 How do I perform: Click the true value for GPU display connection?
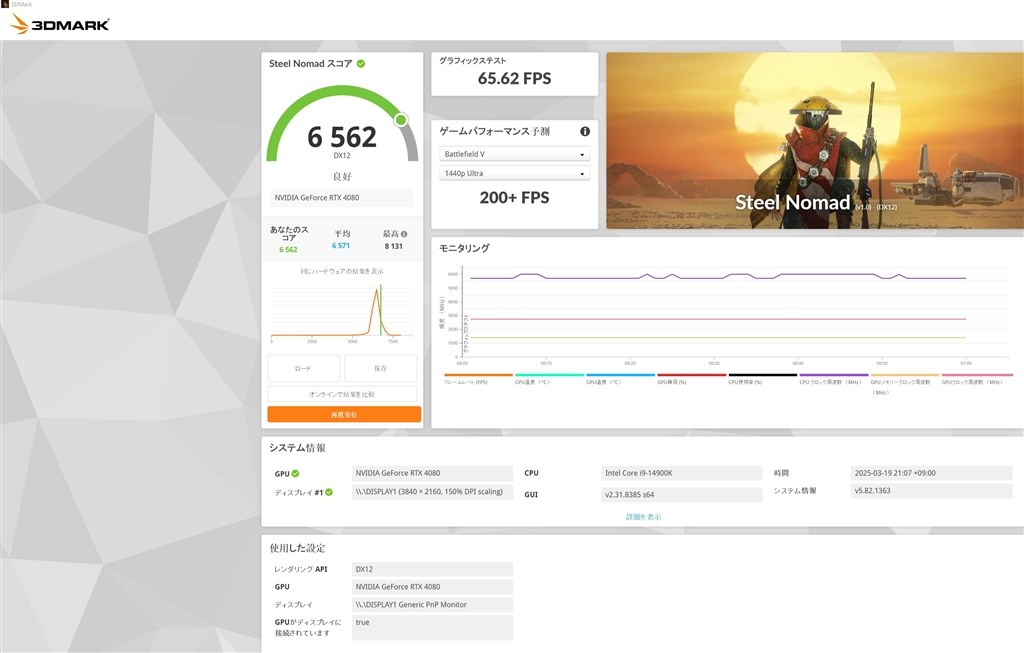[432, 627]
